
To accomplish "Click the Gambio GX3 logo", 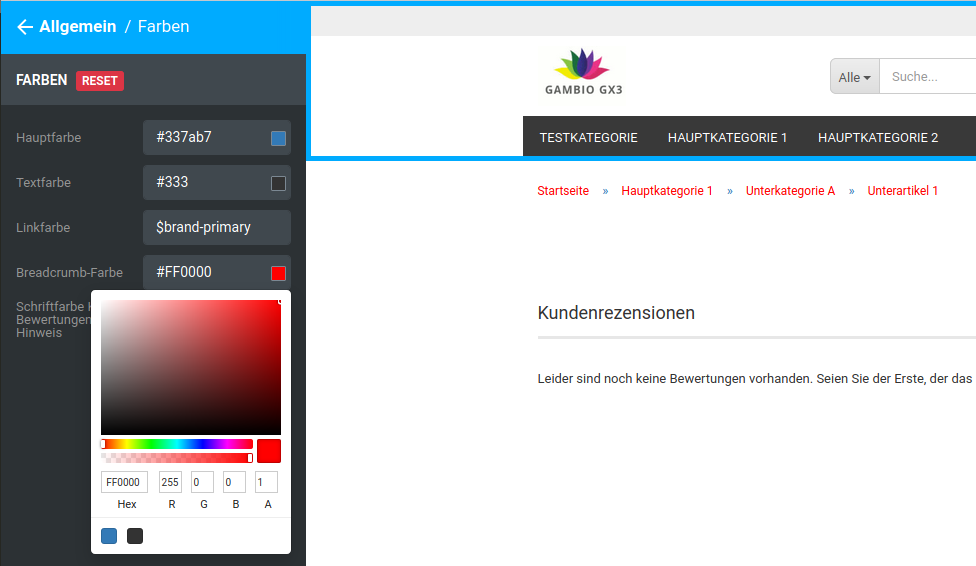I will click(583, 72).
